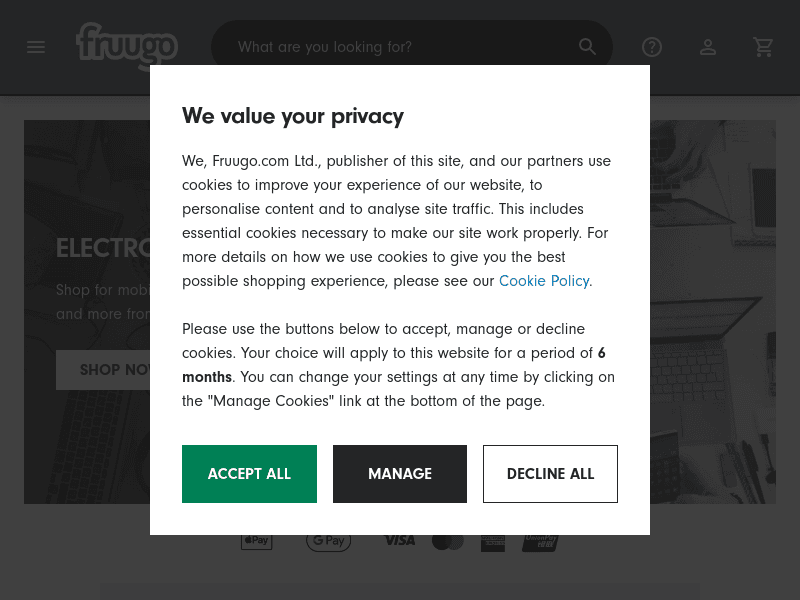This screenshot has width=800, height=600.
Task: Open the help question mark icon
Action: tap(652, 47)
